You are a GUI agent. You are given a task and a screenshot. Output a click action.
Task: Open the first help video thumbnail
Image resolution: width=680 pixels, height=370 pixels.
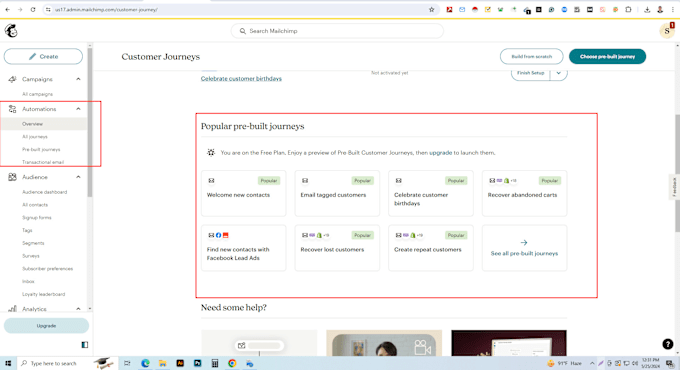[x=259, y=343]
